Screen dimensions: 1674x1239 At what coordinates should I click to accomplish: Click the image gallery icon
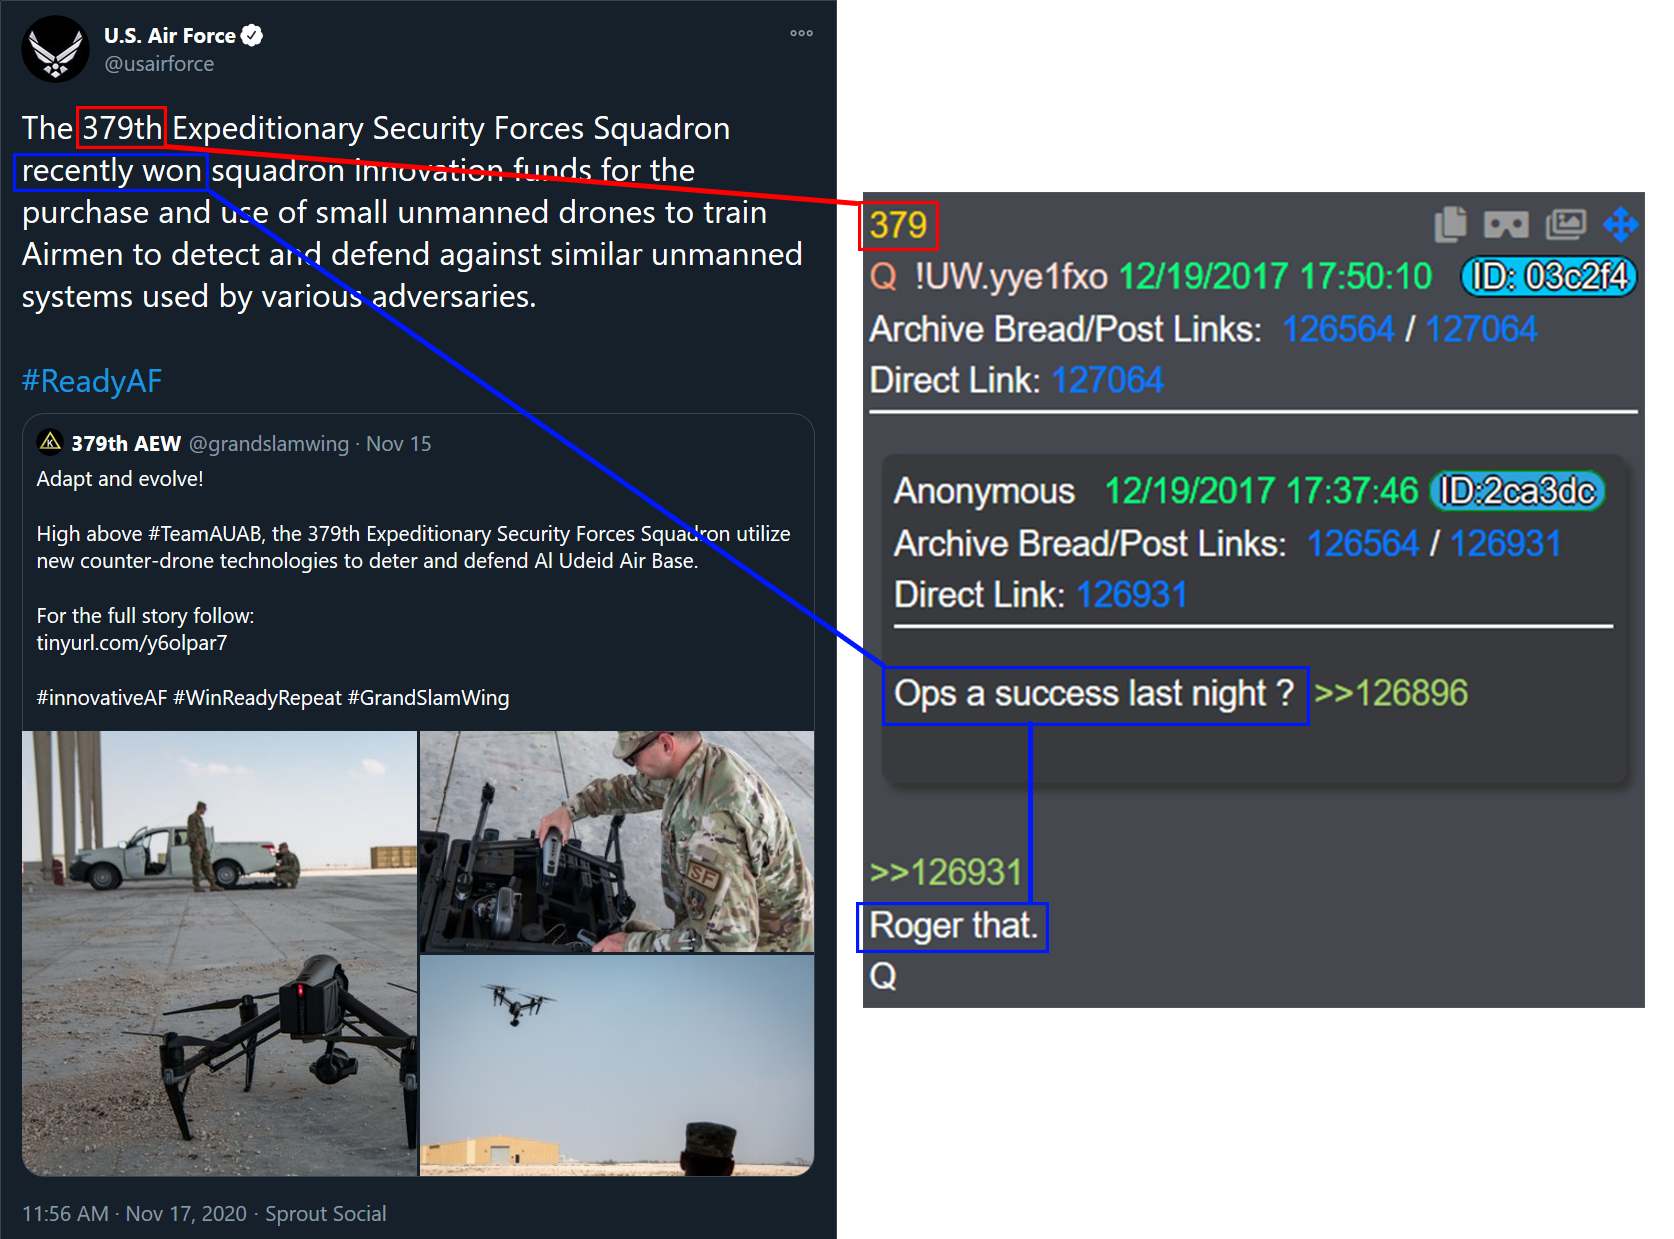point(1566,224)
